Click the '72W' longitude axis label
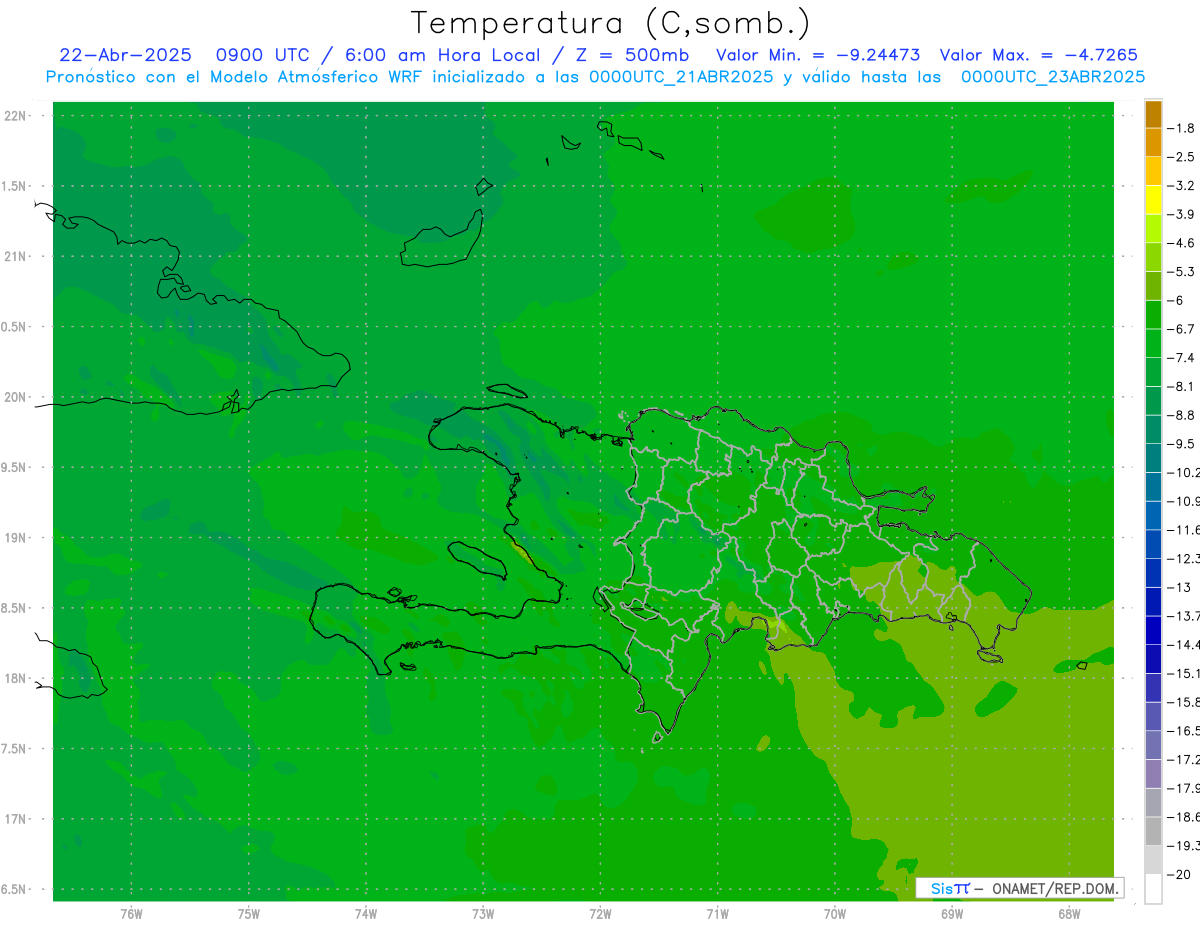This screenshot has height=927, width=1200. coord(600,912)
